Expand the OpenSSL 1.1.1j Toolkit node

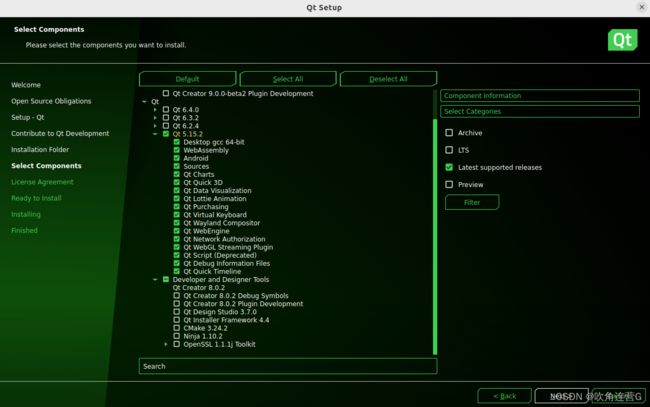pyautogui.click(x=166, y=344)
